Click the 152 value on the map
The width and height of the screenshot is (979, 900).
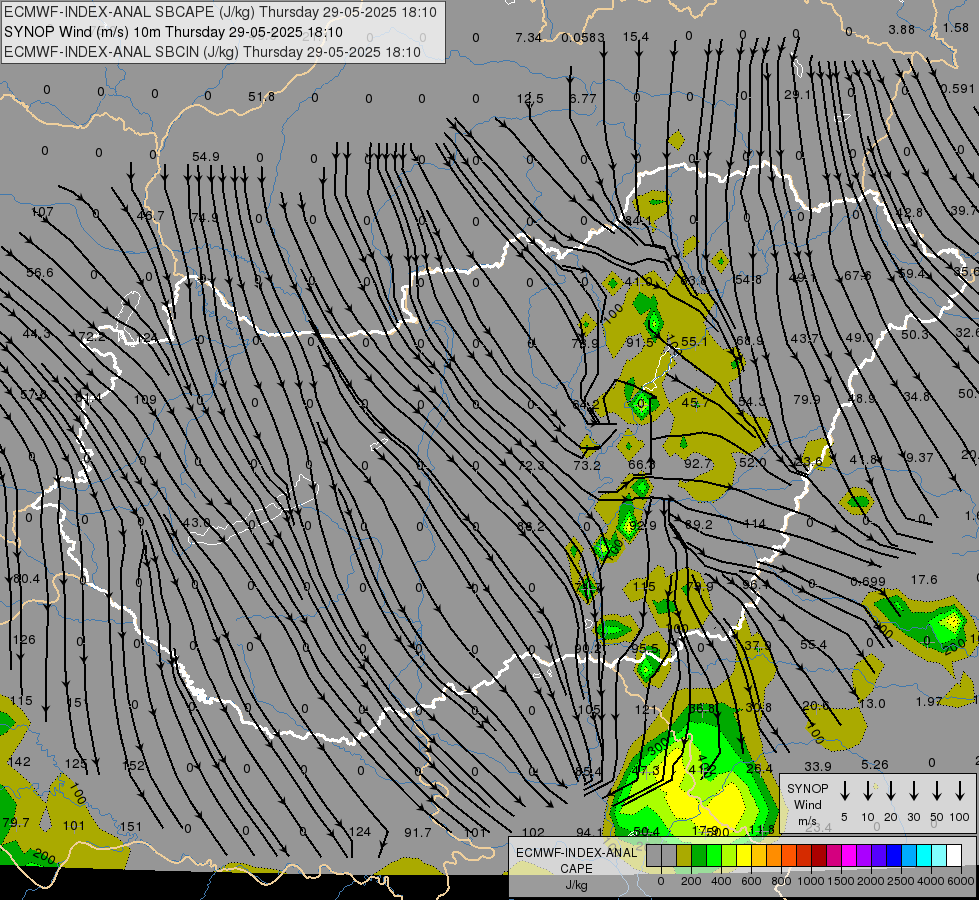click(134, 766)
